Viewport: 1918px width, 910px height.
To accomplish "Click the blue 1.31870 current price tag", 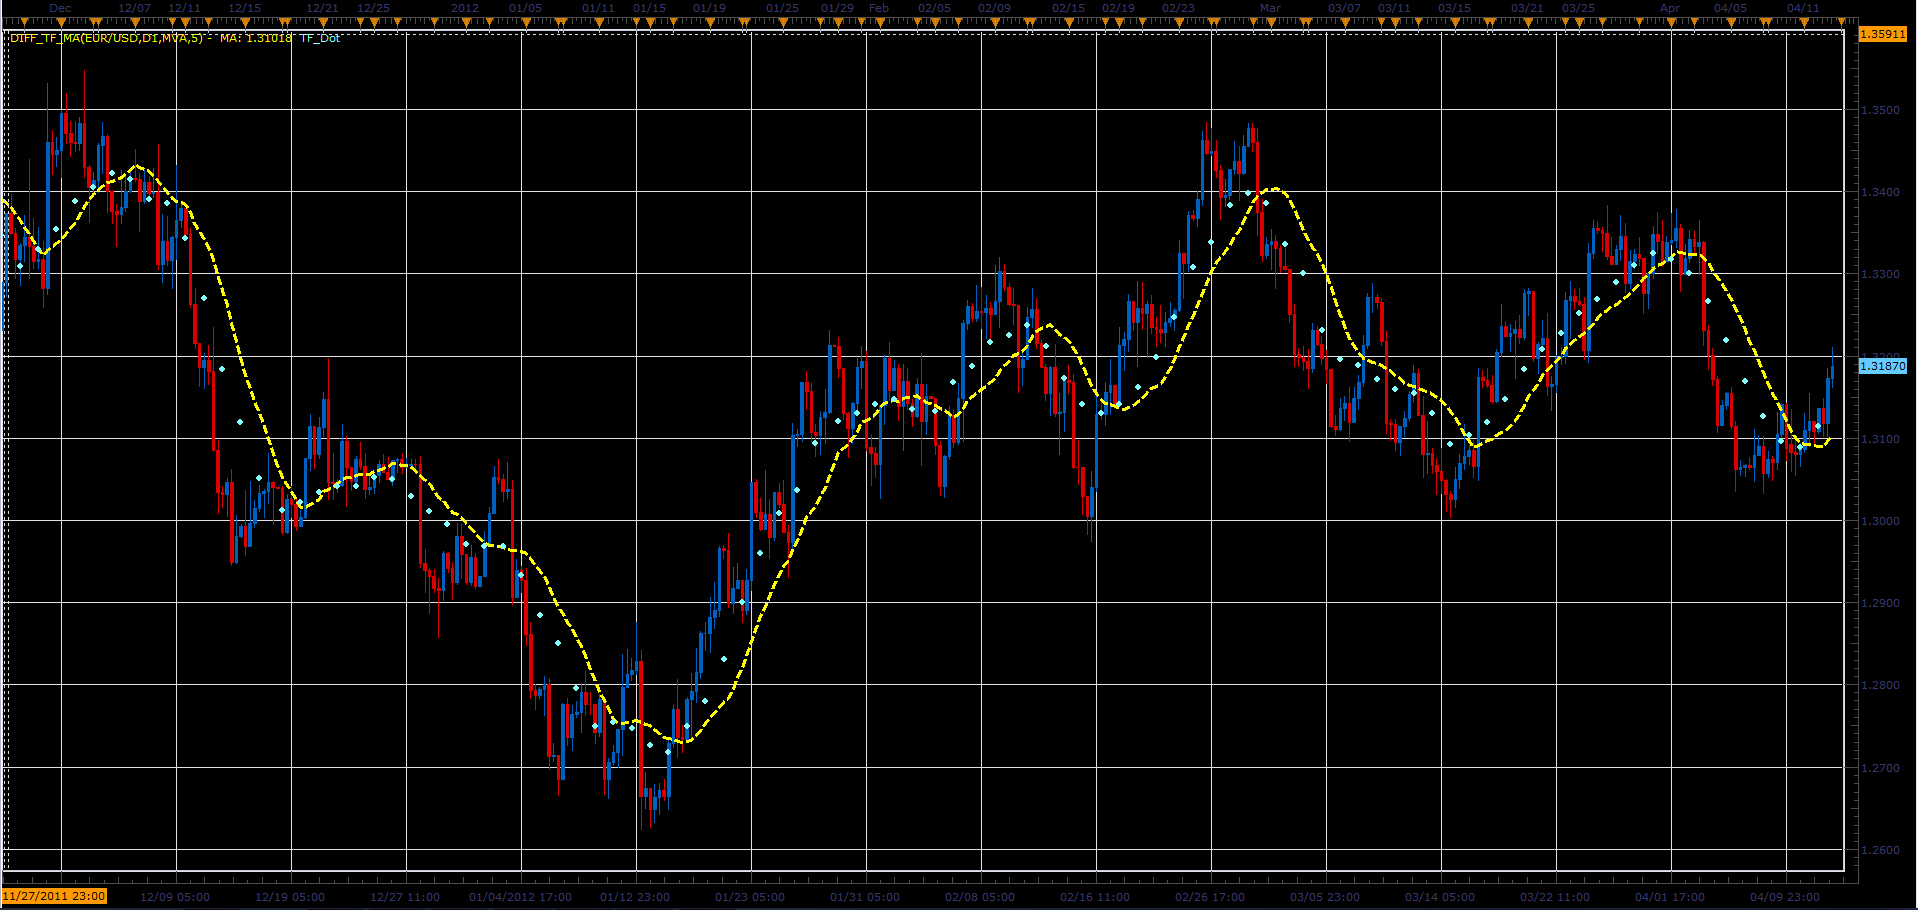I will tap(1882, 366).
